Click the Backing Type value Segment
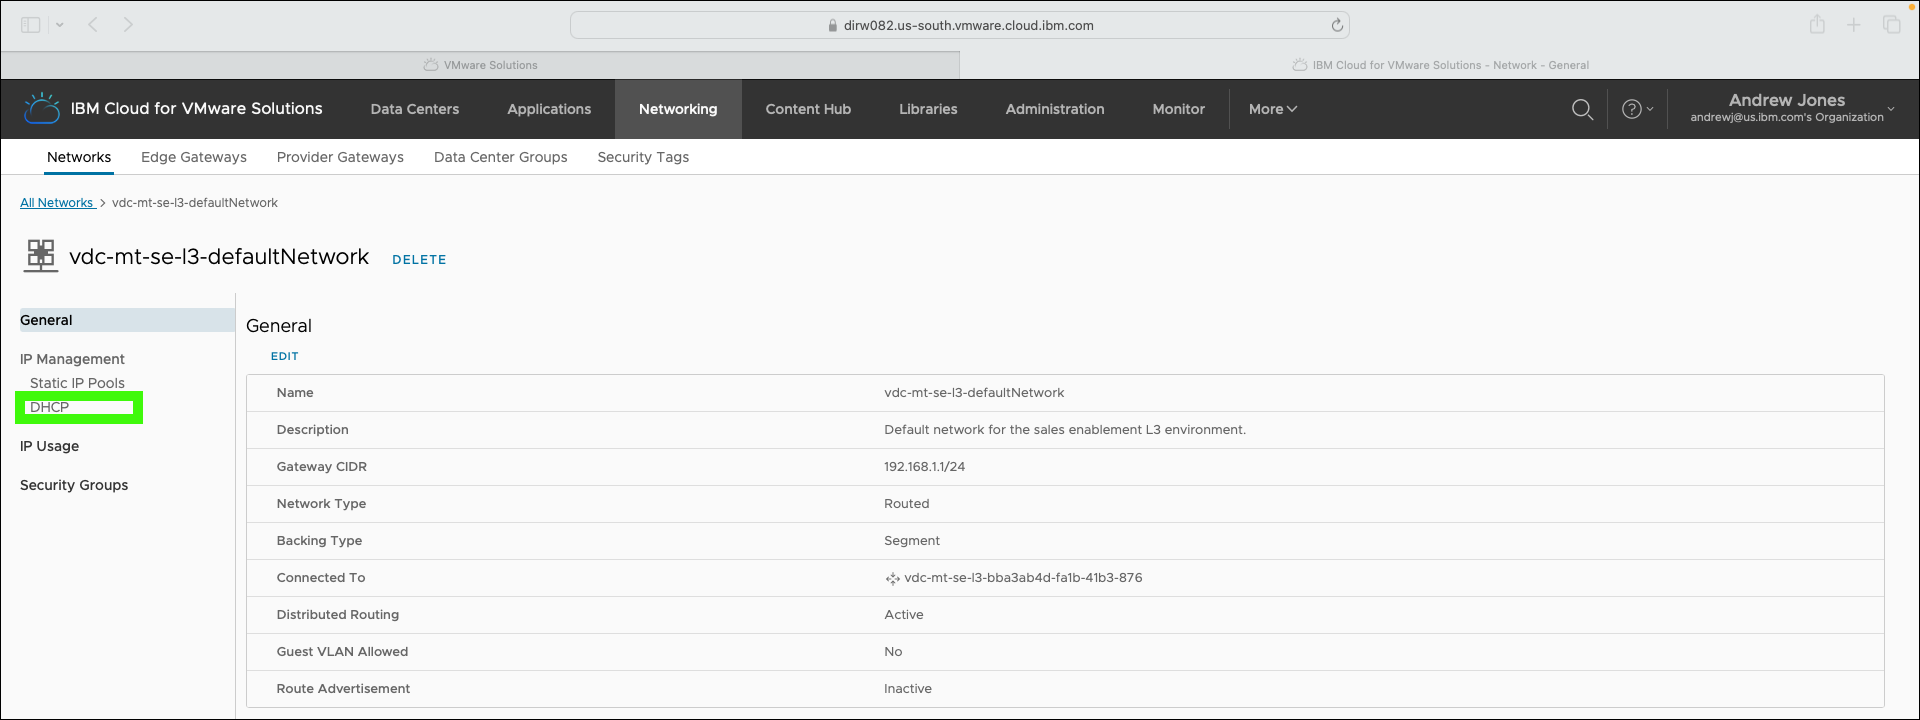This screenshot has width=1920, height=720. [x=912, y=541]
